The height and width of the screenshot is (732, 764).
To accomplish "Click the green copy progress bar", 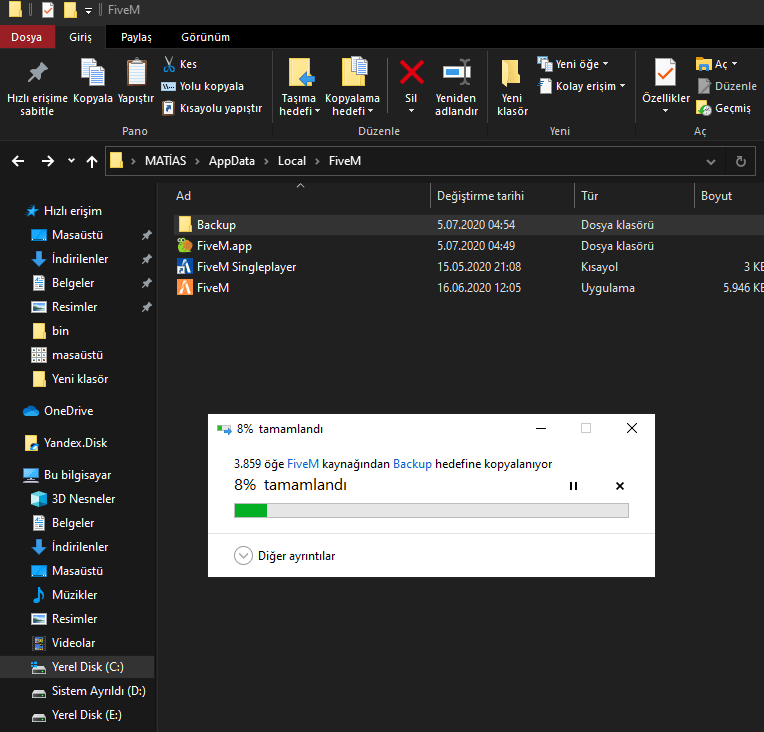I will 431,510.
